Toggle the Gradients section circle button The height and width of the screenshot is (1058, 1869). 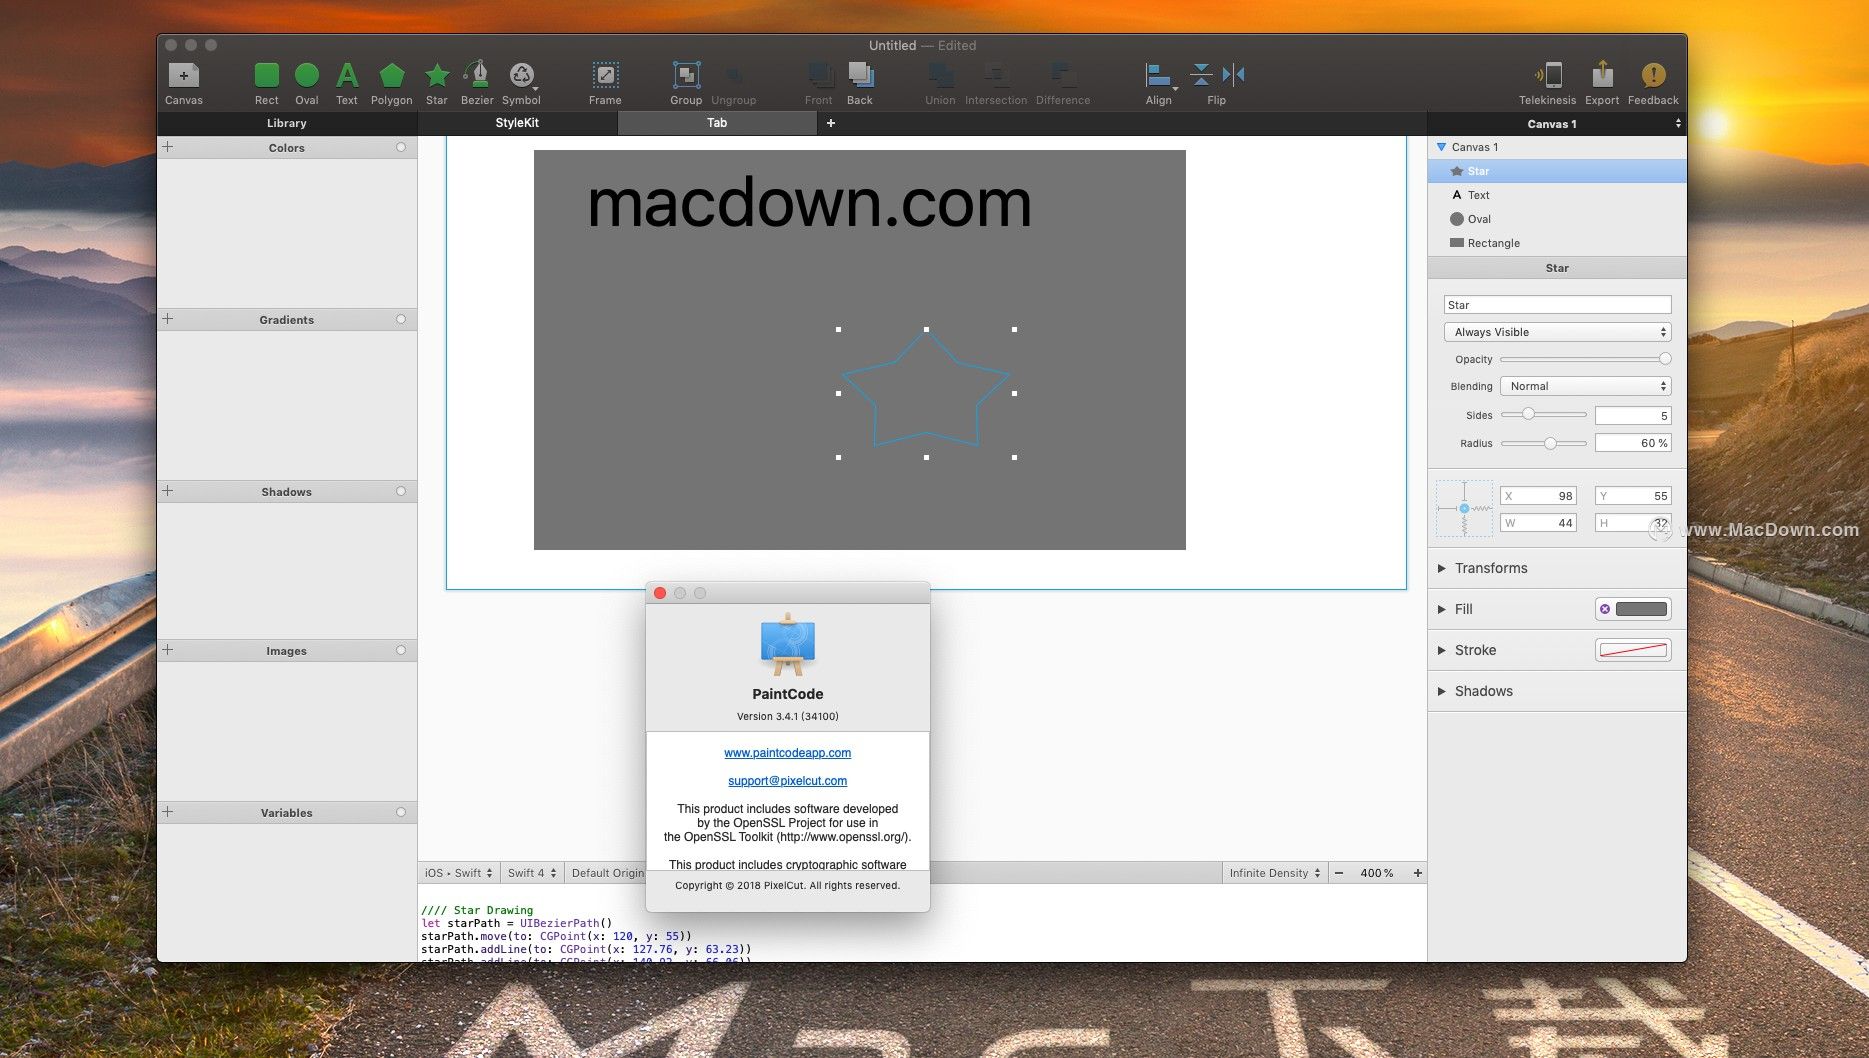point(401,319)
